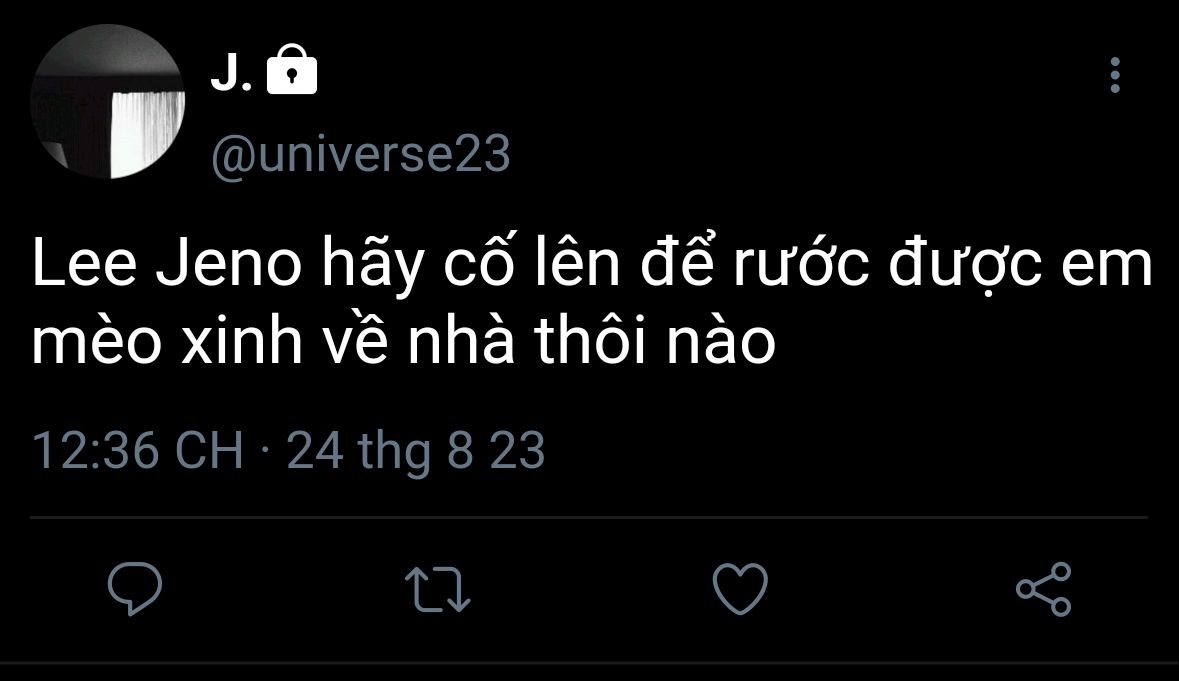
Task: Open the reply speech bubble icon
Action: pos(135,589)
